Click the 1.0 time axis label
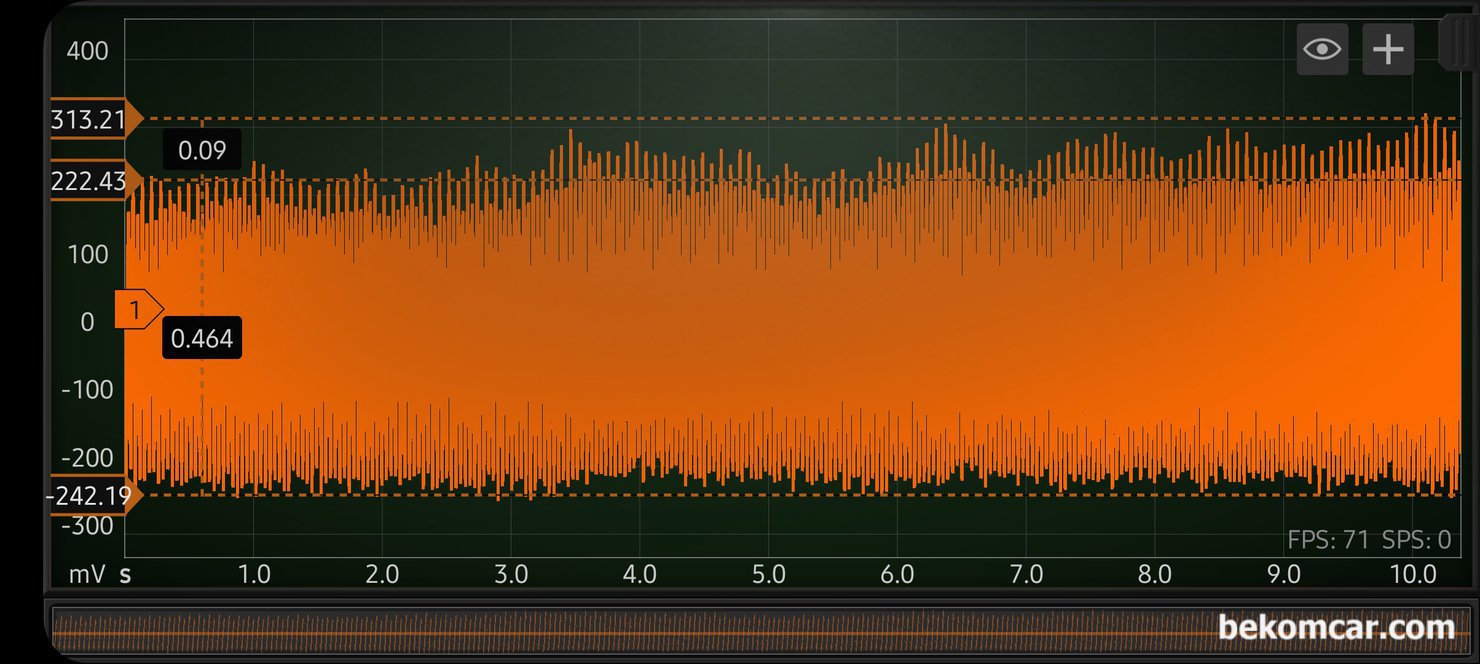Image resolution: width=1480 pixels, height=664 pixels. (x=254, y=575)
